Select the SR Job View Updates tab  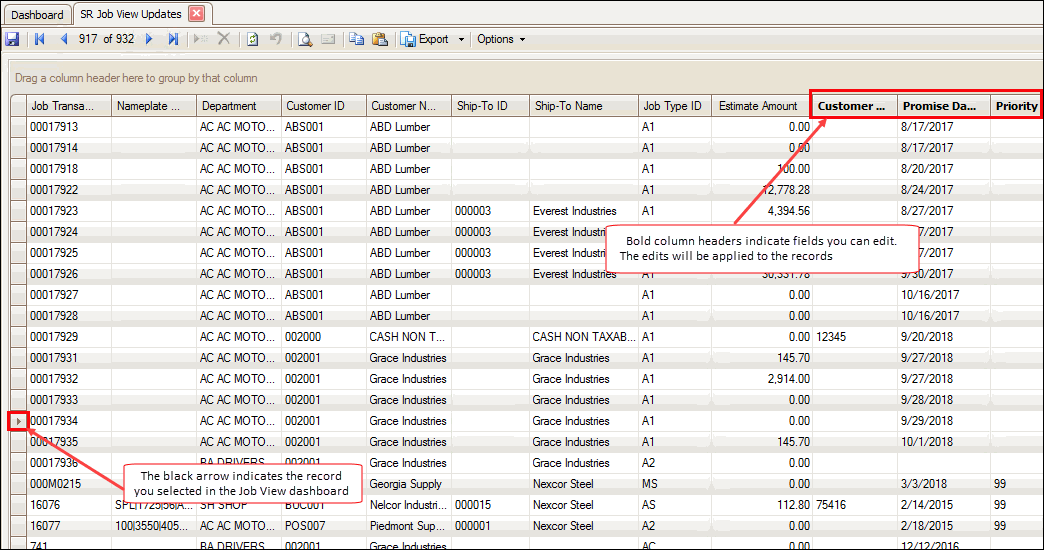coord(130,14)
